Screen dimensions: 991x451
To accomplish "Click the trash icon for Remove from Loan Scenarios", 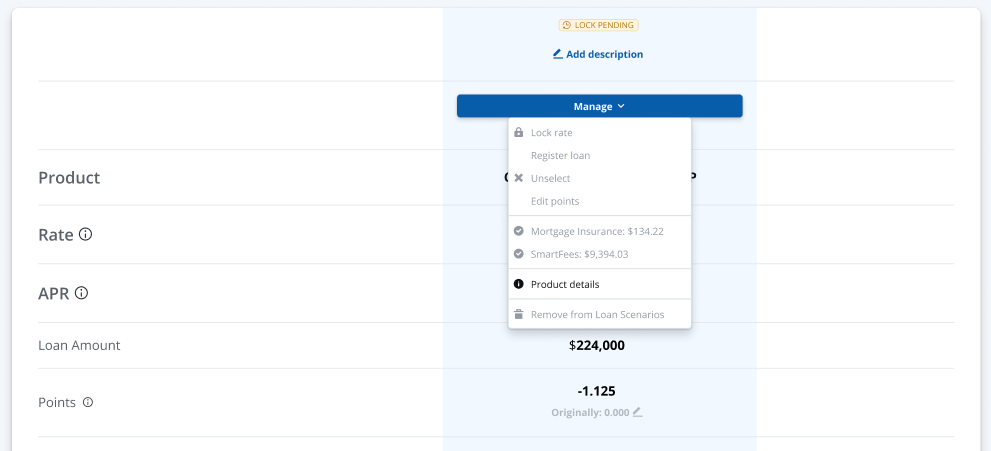I will (x=518, y=314).
